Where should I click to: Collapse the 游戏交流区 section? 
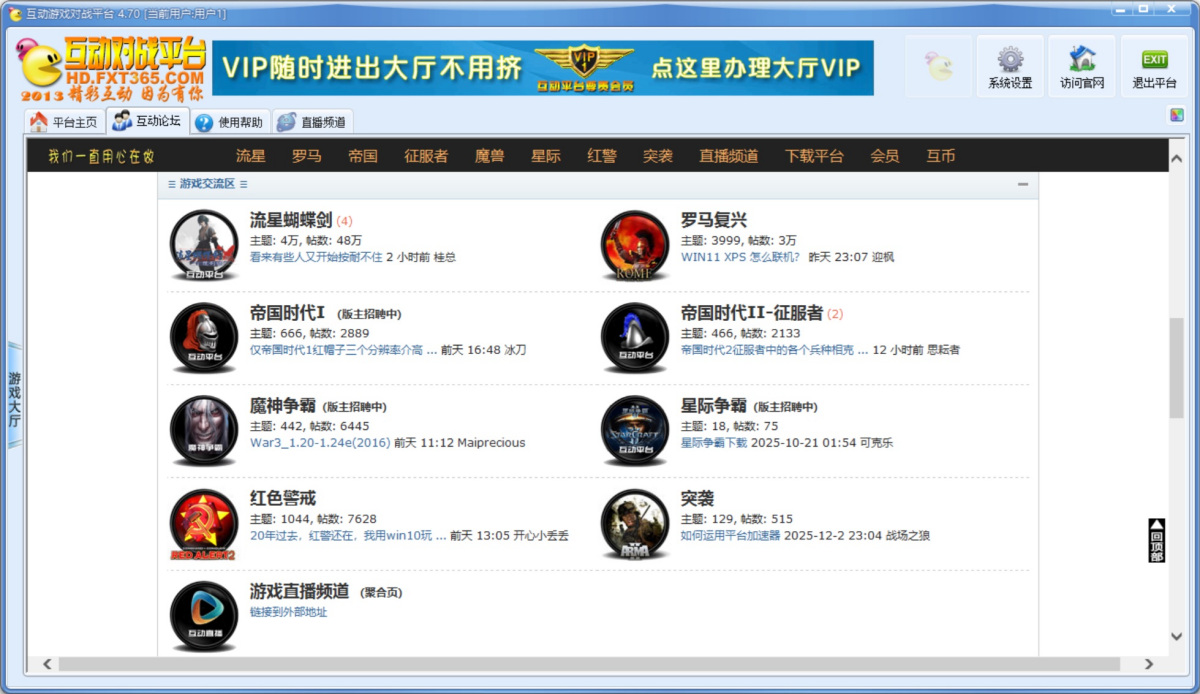(x=1023, y=184)
